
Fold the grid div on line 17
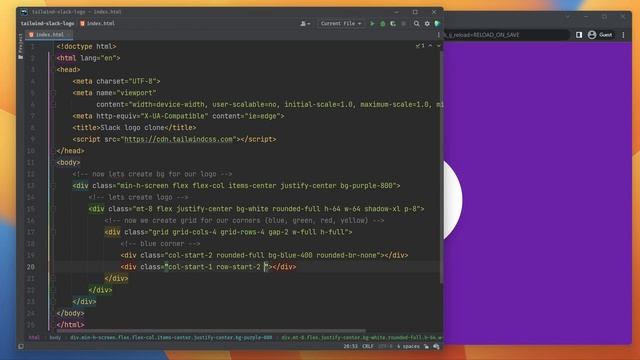(53, 232)
